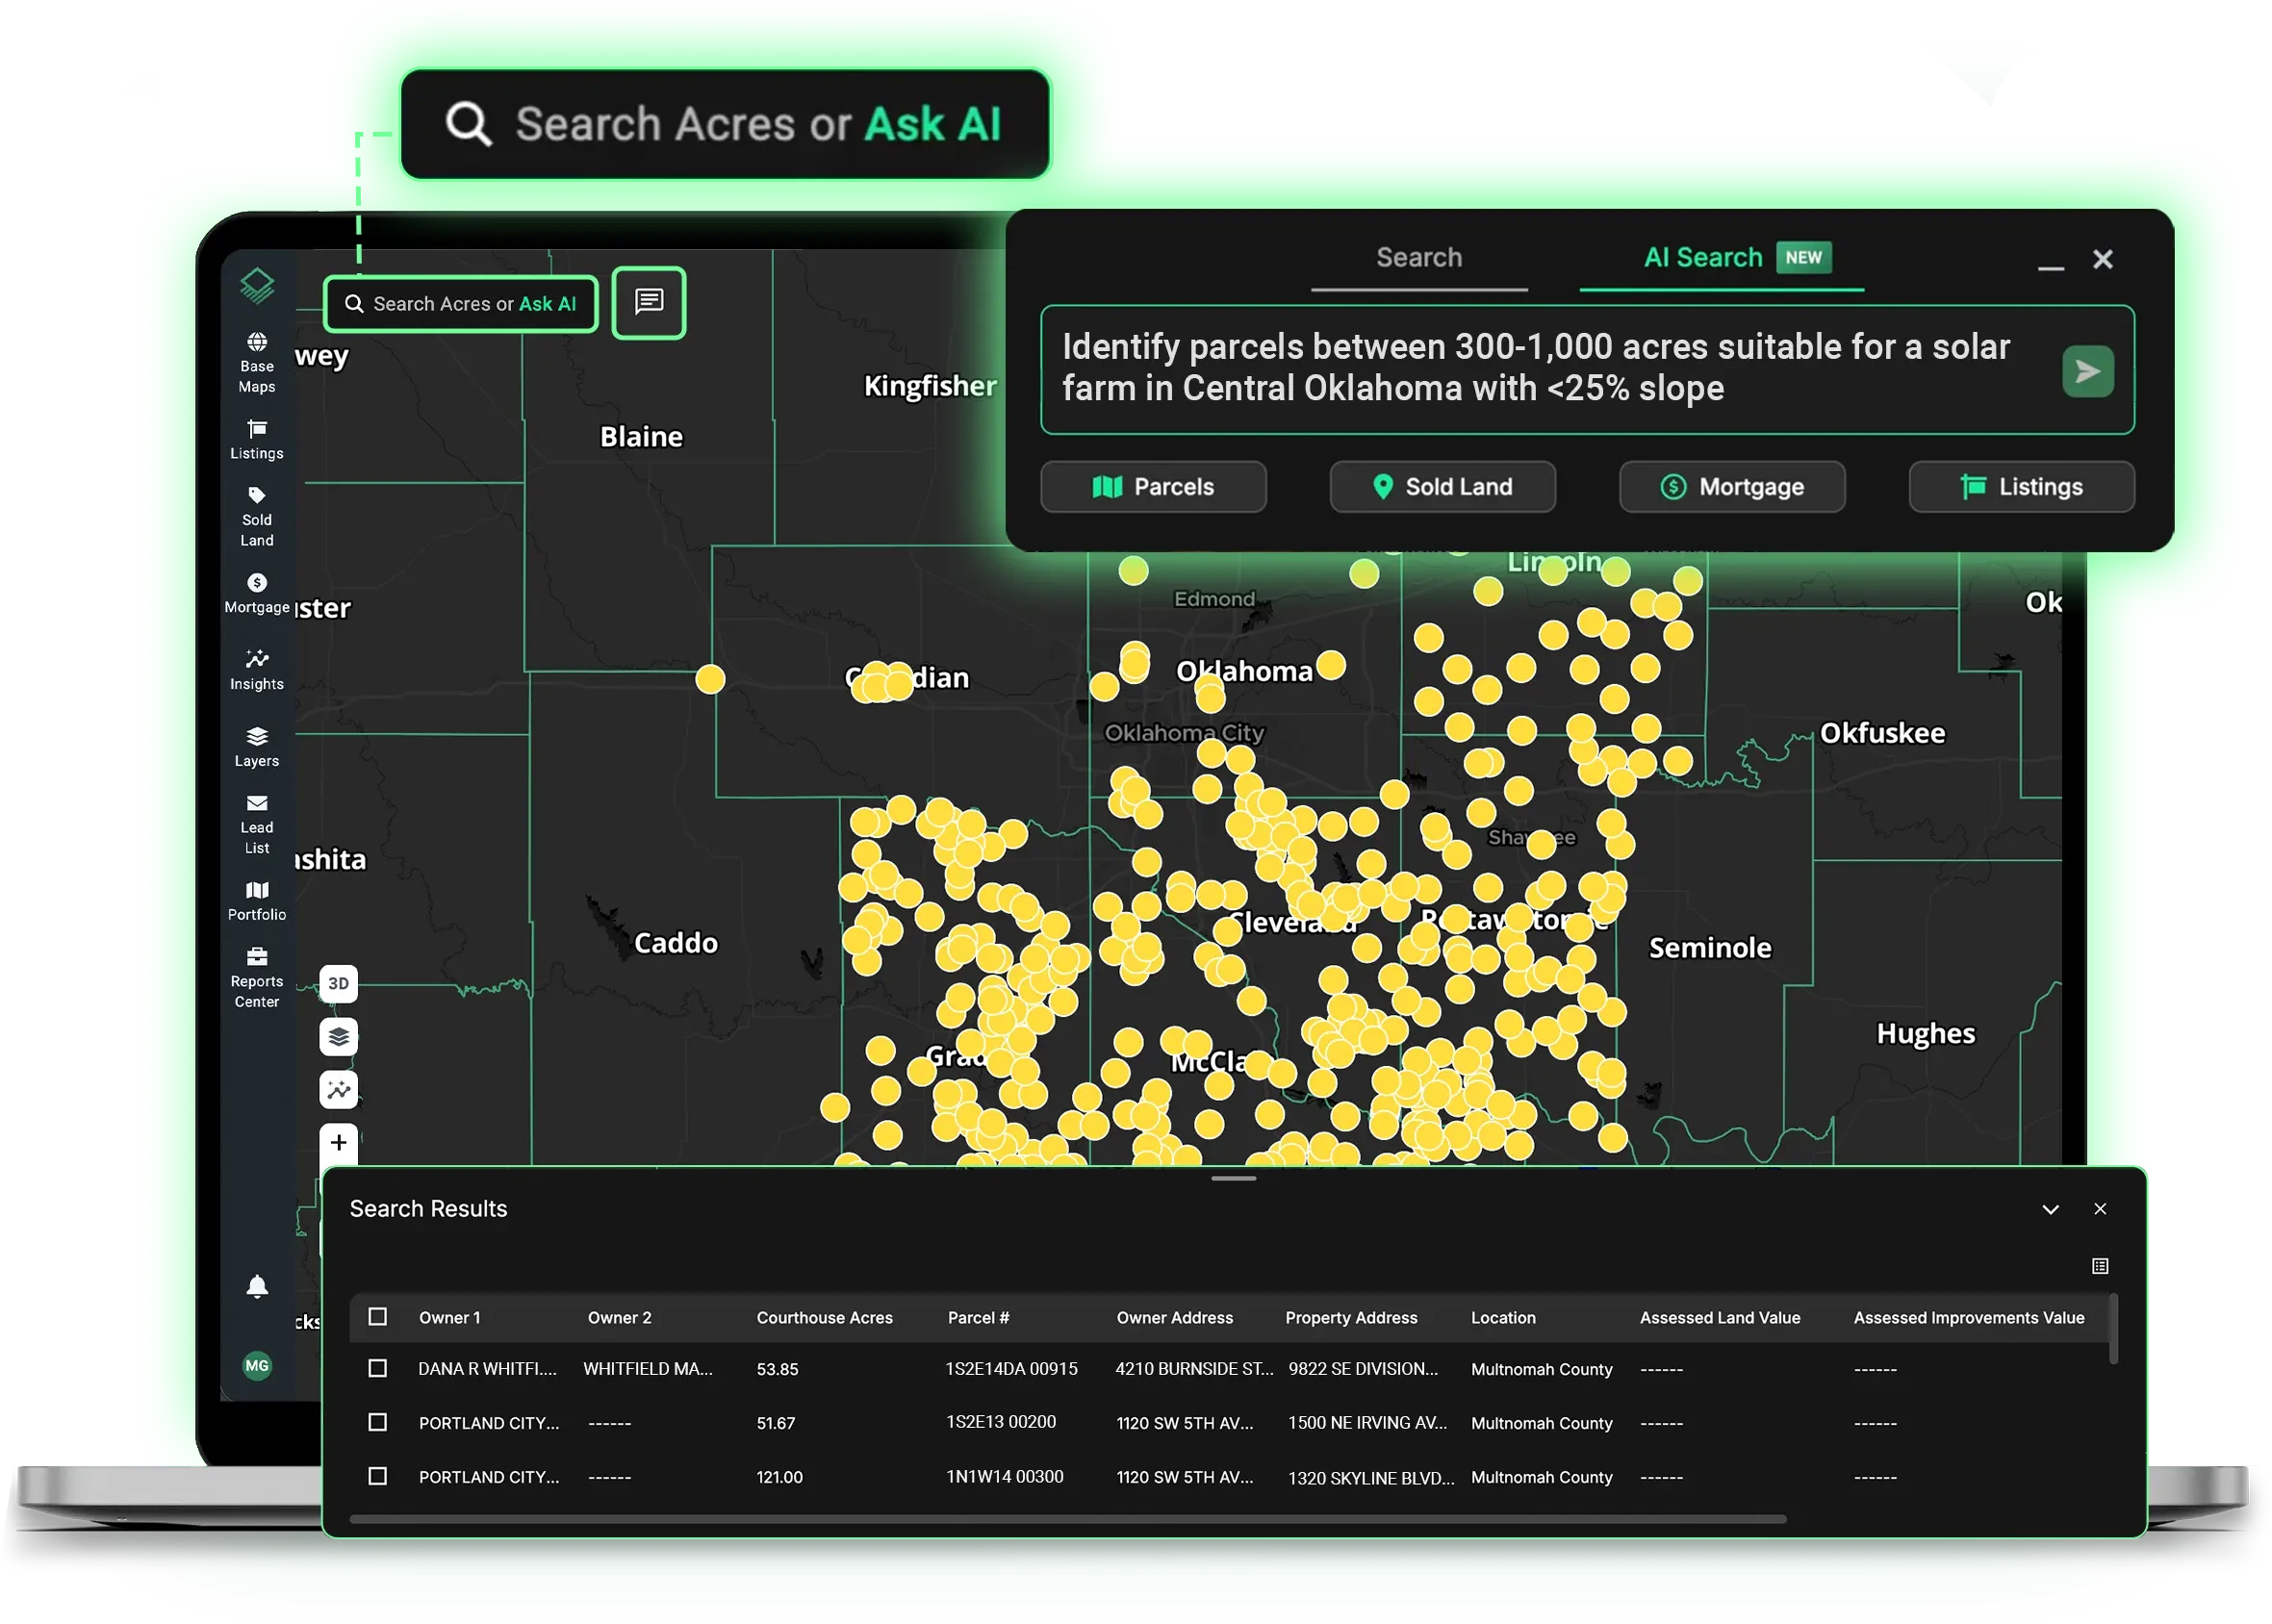Image resolution: width=2272 pixels, height=1624 pixels.
Task: Click 53.85 acres cell
Action: [777, 1369]
